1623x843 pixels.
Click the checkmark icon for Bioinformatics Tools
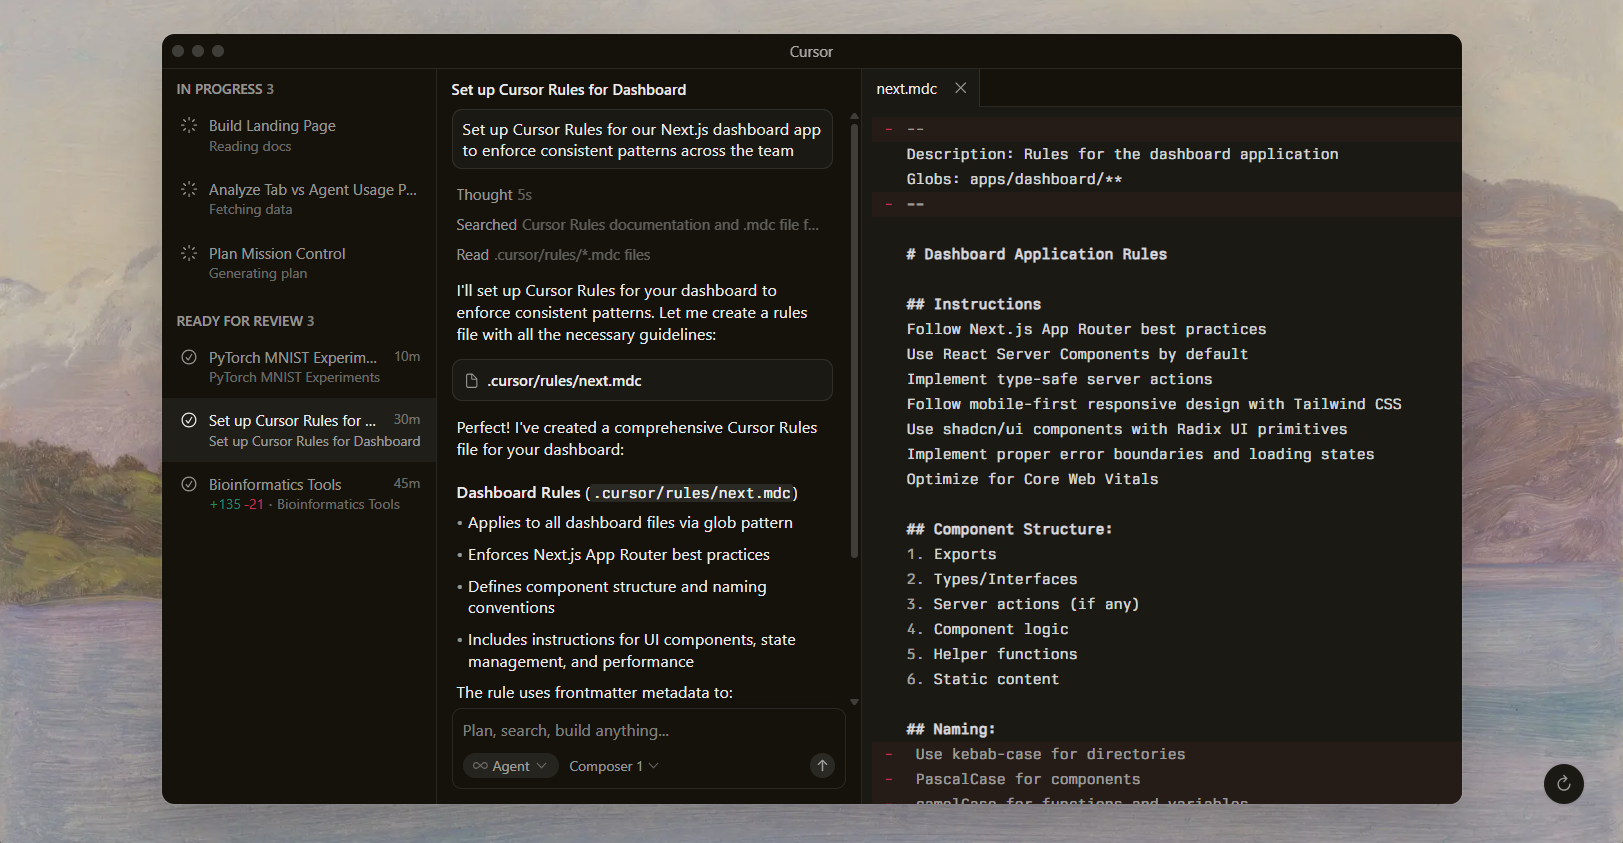coord(188,484)
